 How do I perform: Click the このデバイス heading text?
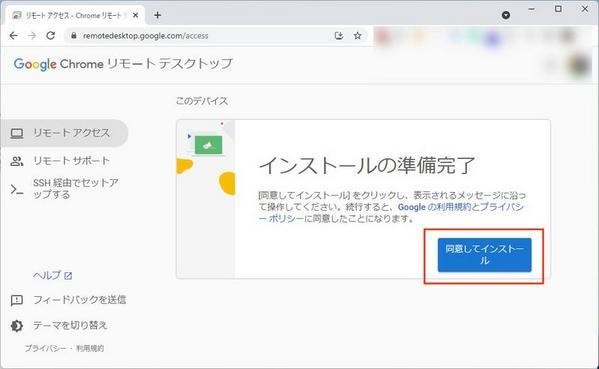[x=202, y=101]
